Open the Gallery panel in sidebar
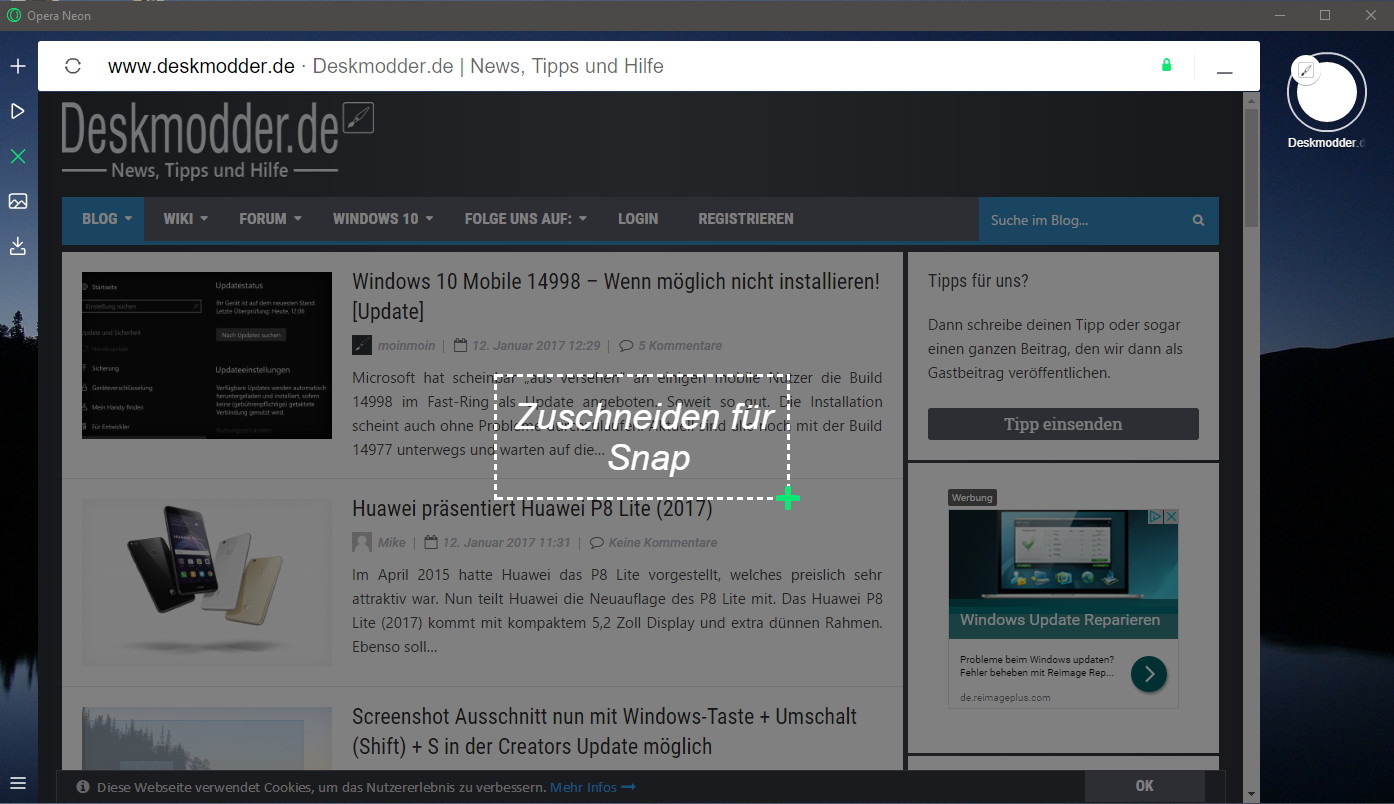This screenshot has width=1394, height=804. [18, 201]
